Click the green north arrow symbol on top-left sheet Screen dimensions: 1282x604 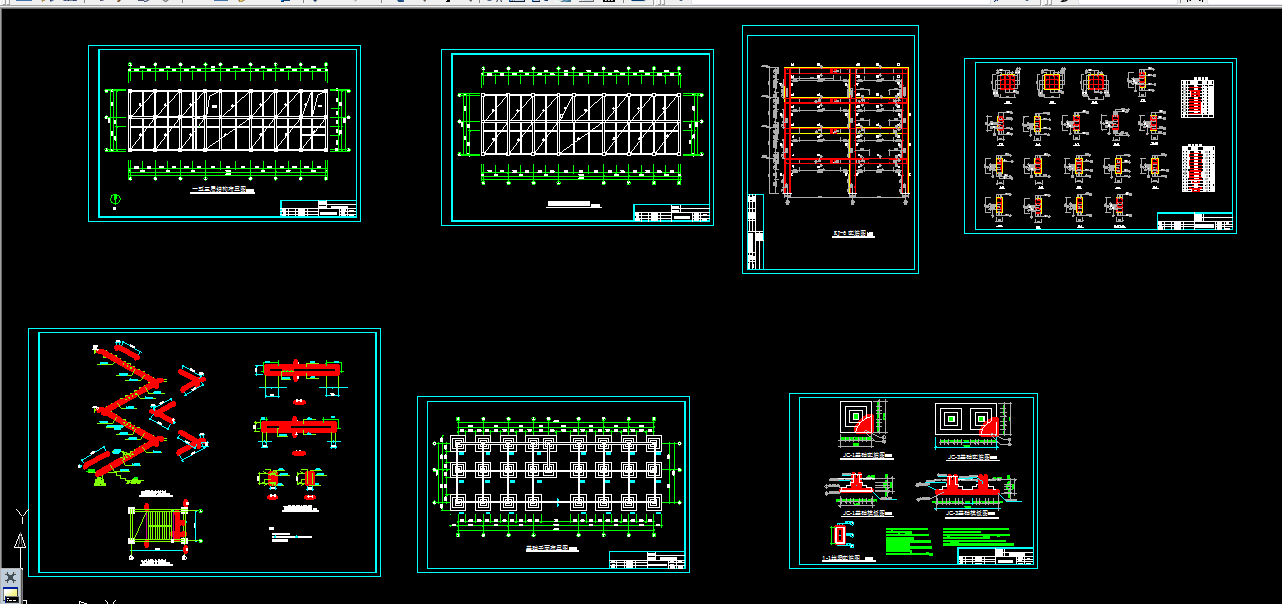(115, 199)
